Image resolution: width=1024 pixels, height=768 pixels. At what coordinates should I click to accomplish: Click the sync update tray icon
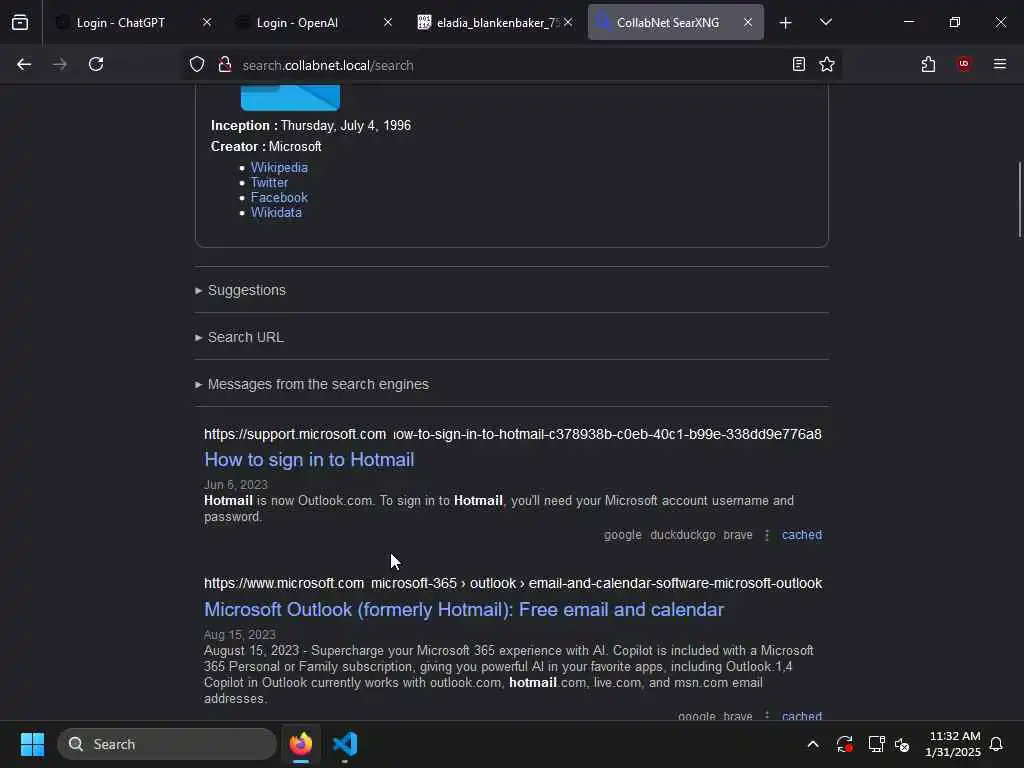tap(844, 744)
